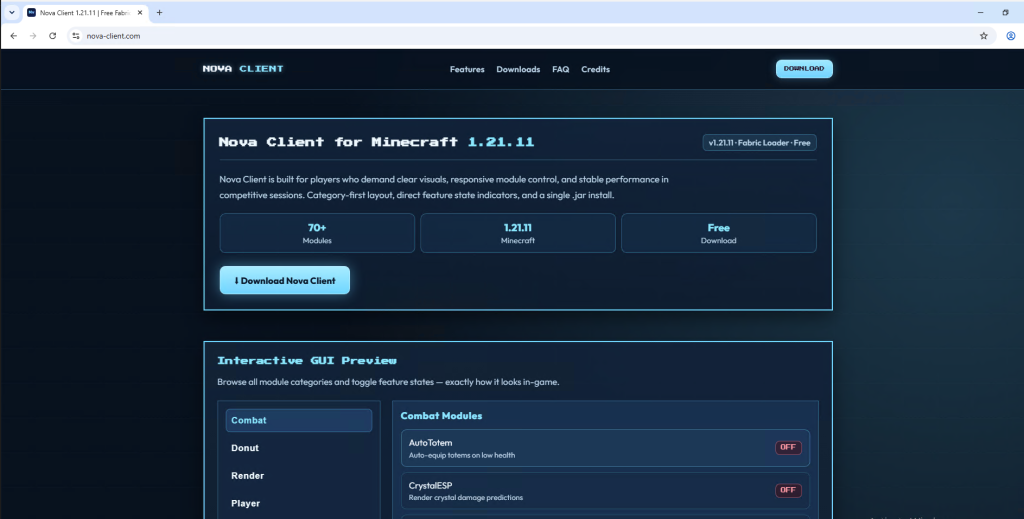Open the Features nav link

coord(467,69)
